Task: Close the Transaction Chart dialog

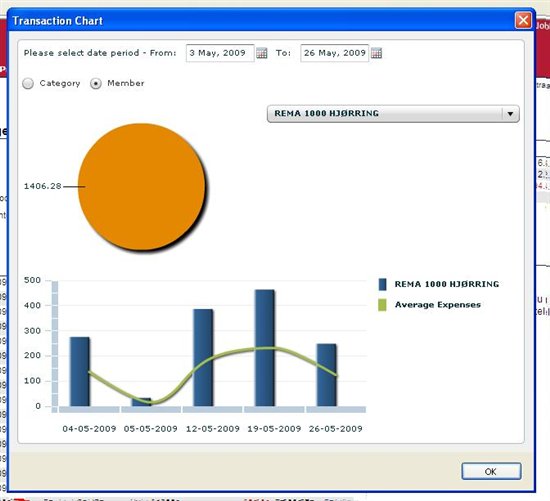Action: pos(523,20)
